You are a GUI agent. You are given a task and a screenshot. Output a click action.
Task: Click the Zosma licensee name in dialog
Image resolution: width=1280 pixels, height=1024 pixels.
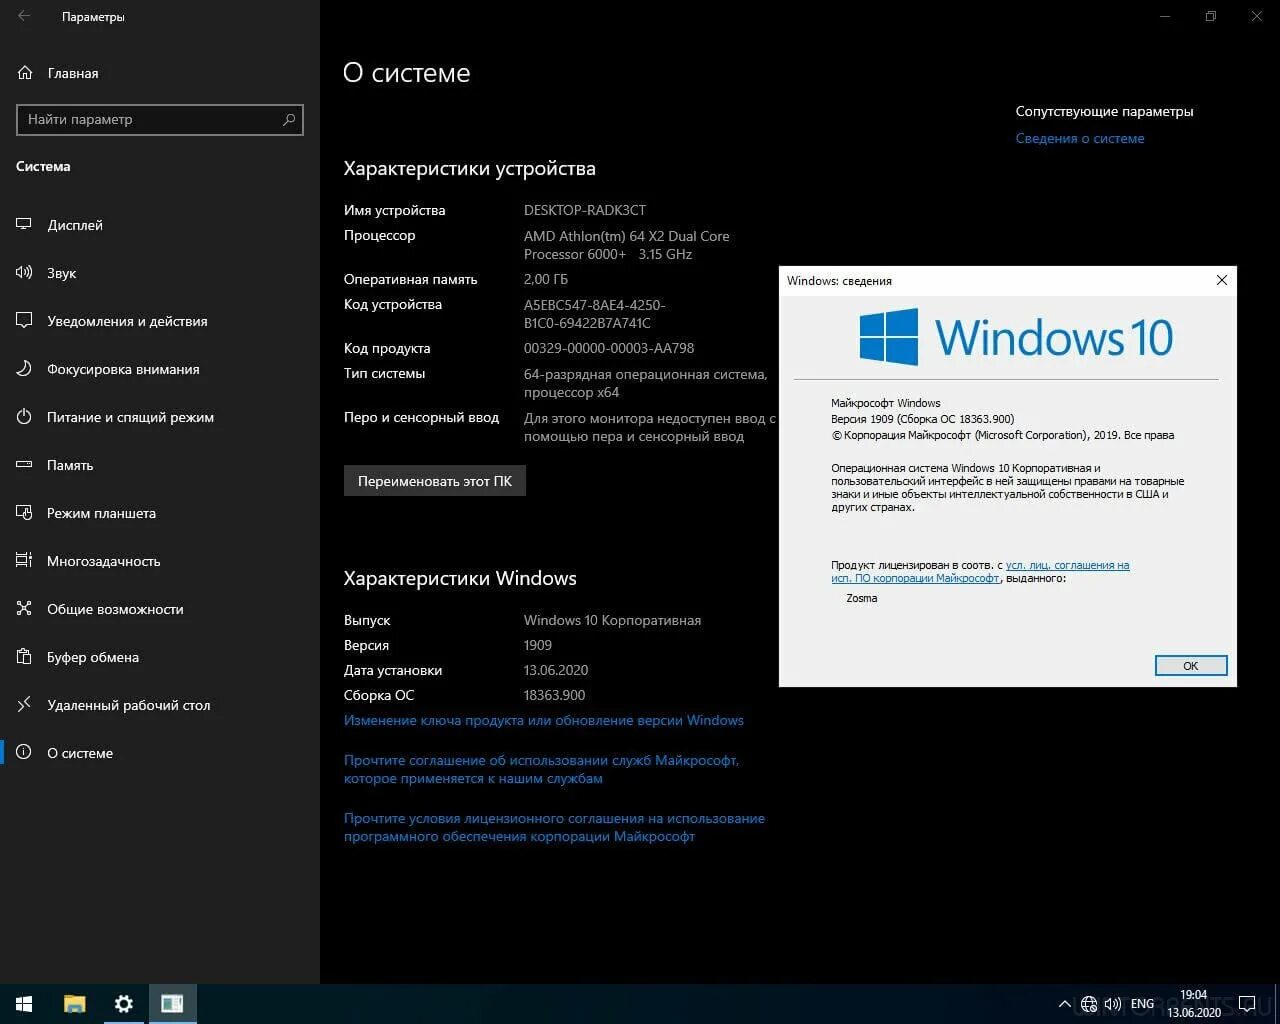click(x=862, y=598)
